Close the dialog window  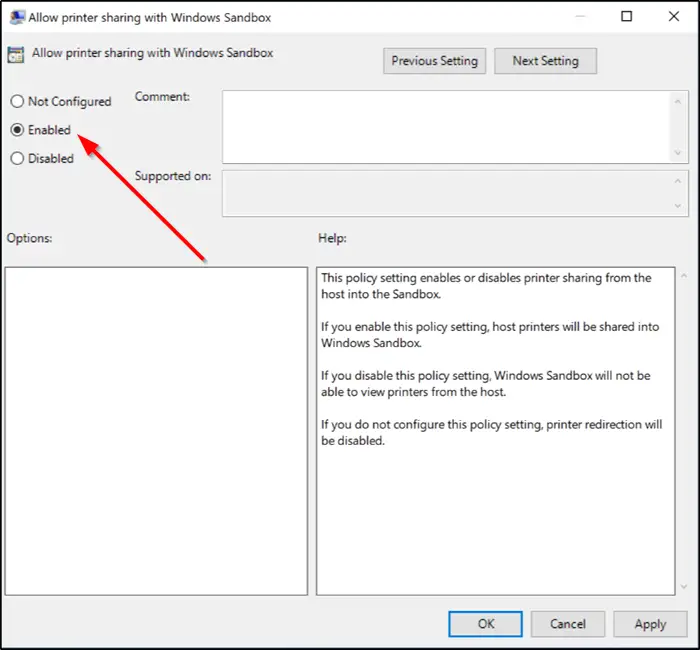pos(674,17)
